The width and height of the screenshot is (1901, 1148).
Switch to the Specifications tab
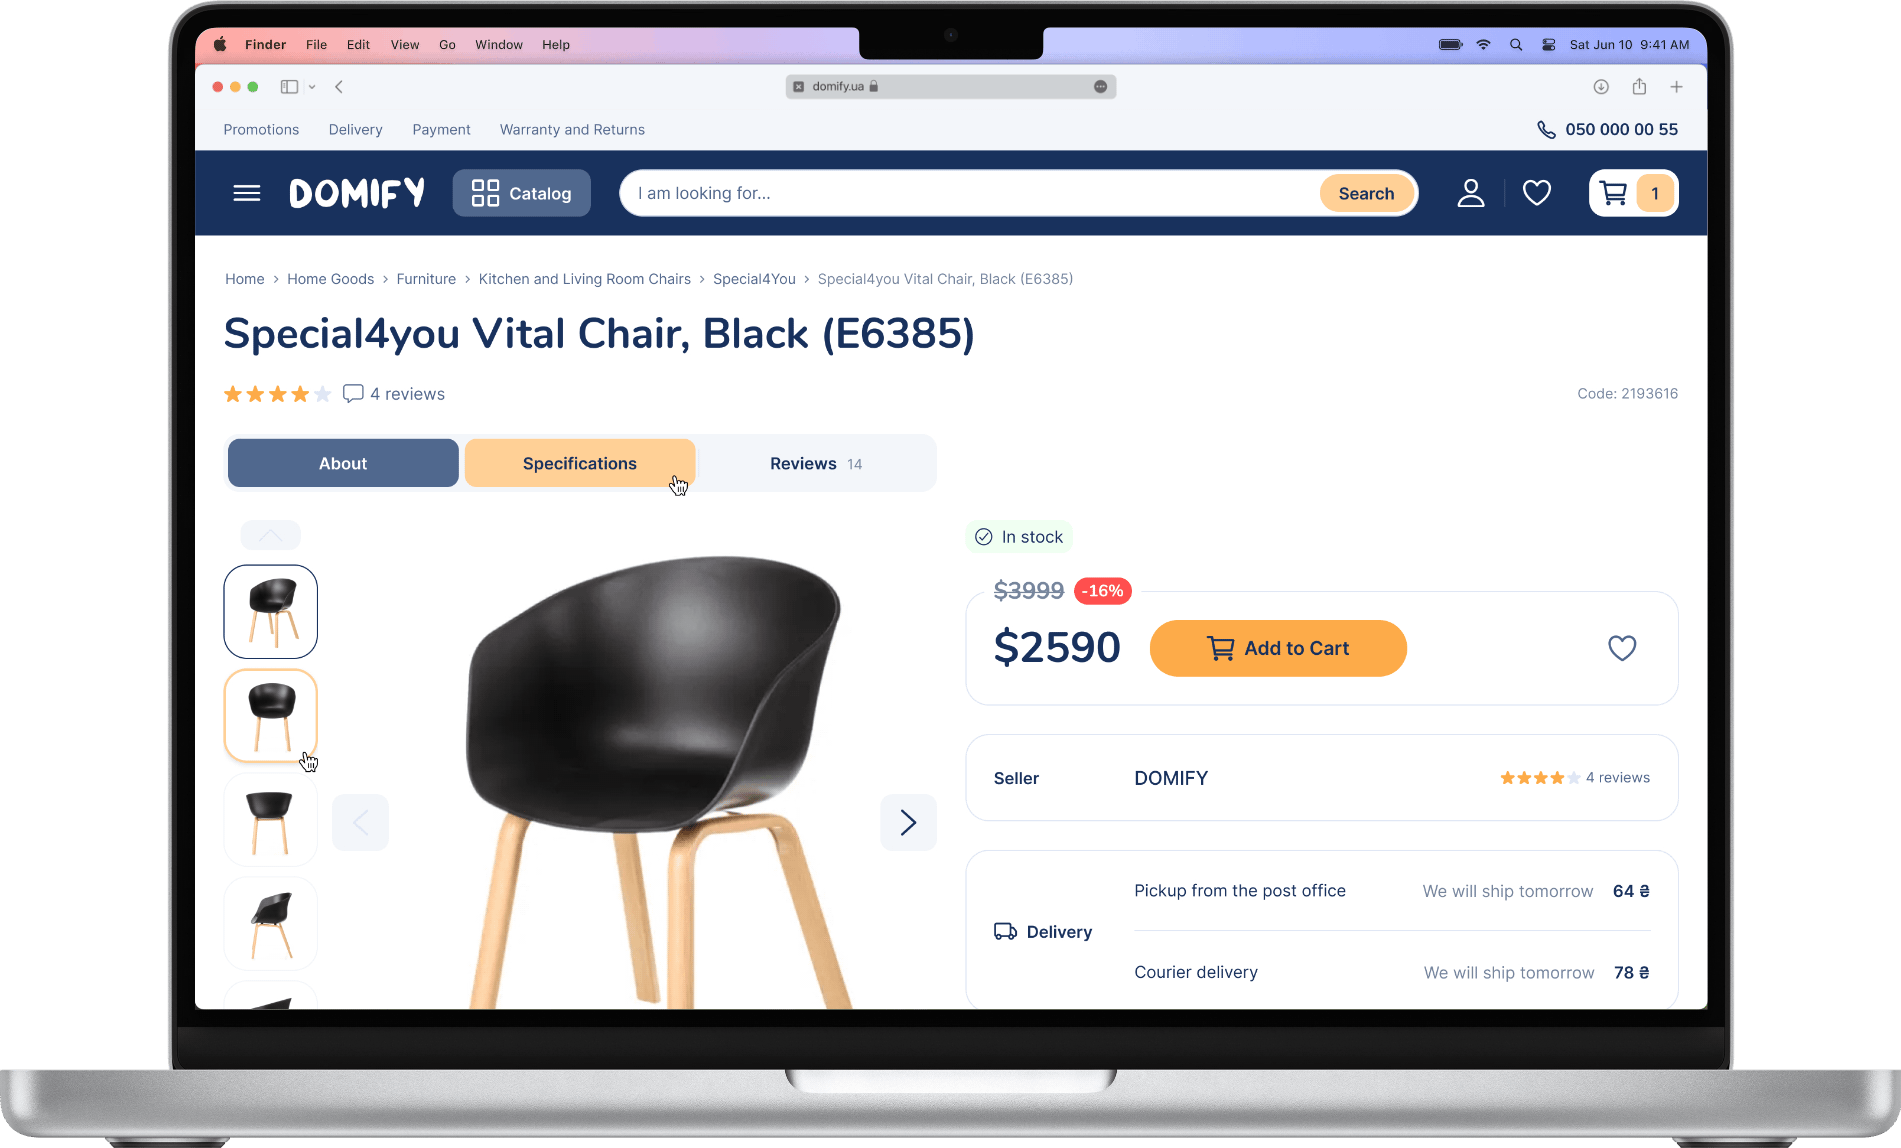click(580, 463)
